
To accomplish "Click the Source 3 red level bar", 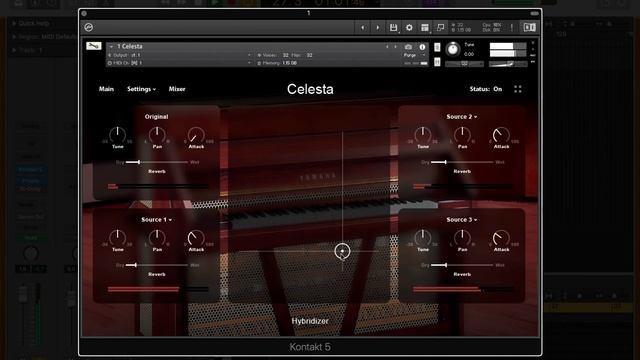I will click(x=463, y=289).
